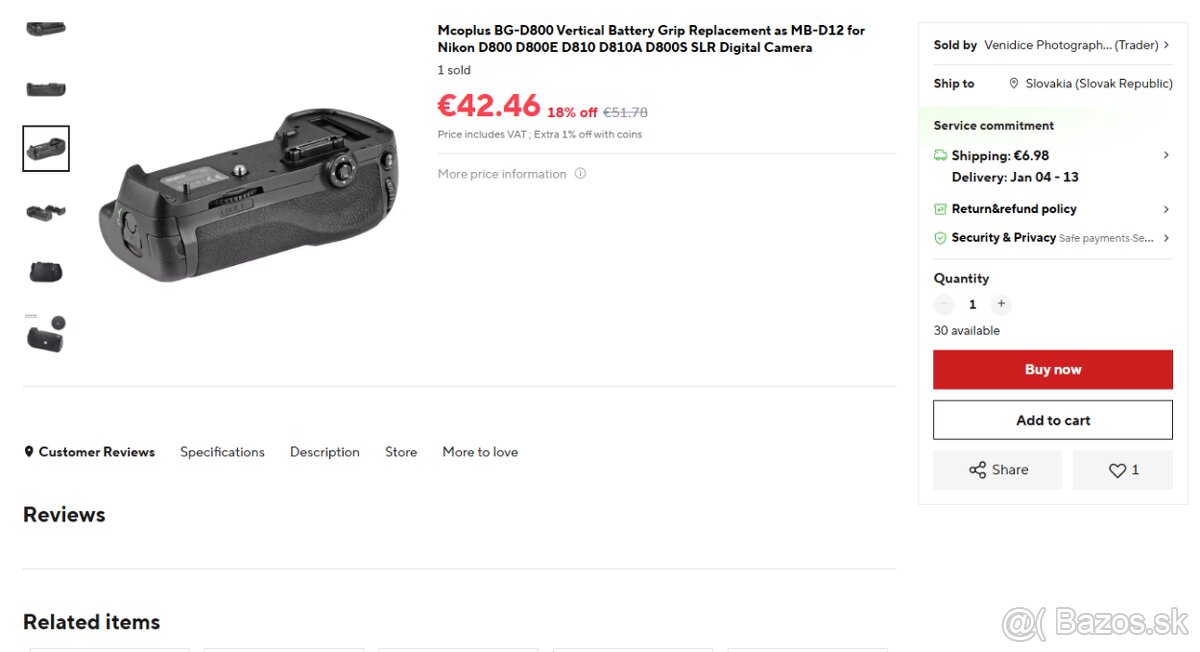Image resolution: width=1200 pixels, height=652 pixels.
Task: Decrease quantity with the minus button
Action: tap(944, 304)
